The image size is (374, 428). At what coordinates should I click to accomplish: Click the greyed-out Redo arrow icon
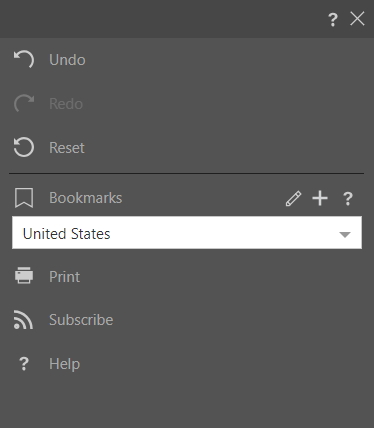(24, 103)
